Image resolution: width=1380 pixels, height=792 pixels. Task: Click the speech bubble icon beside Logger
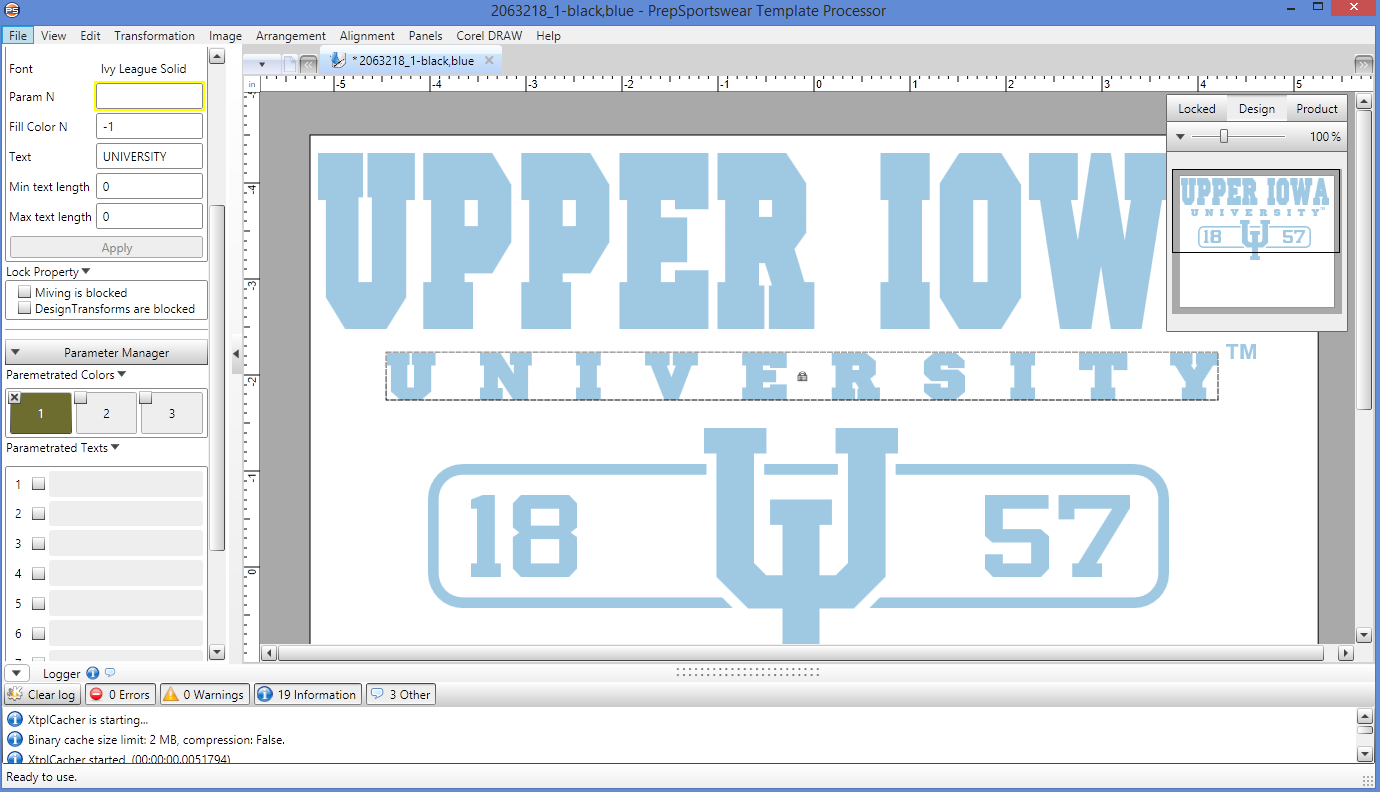[x=110, y=673]
